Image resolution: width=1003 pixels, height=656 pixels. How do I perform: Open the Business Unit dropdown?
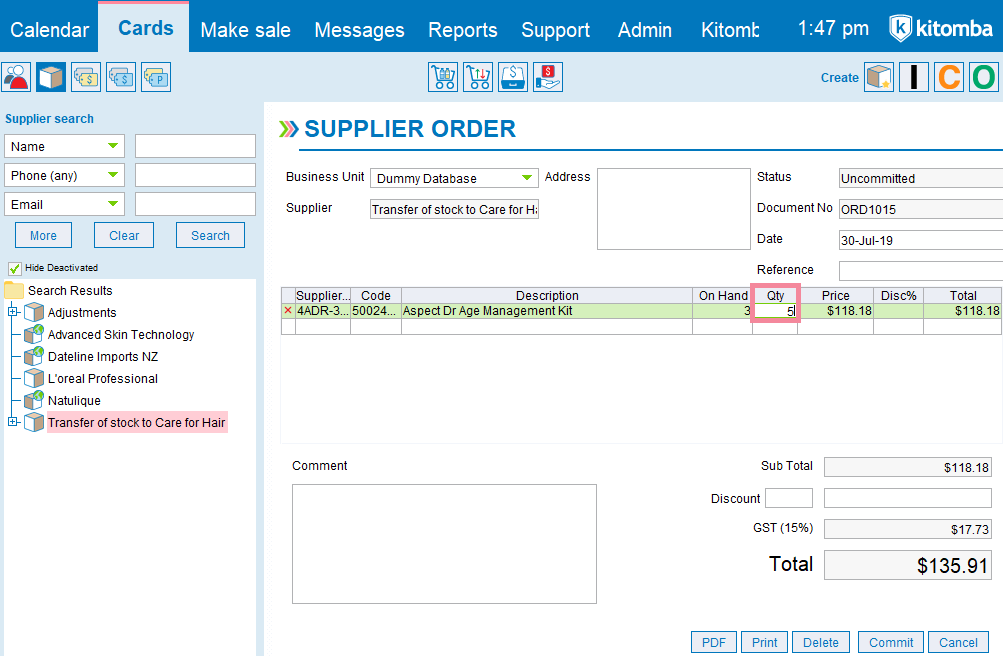point(454,178)
